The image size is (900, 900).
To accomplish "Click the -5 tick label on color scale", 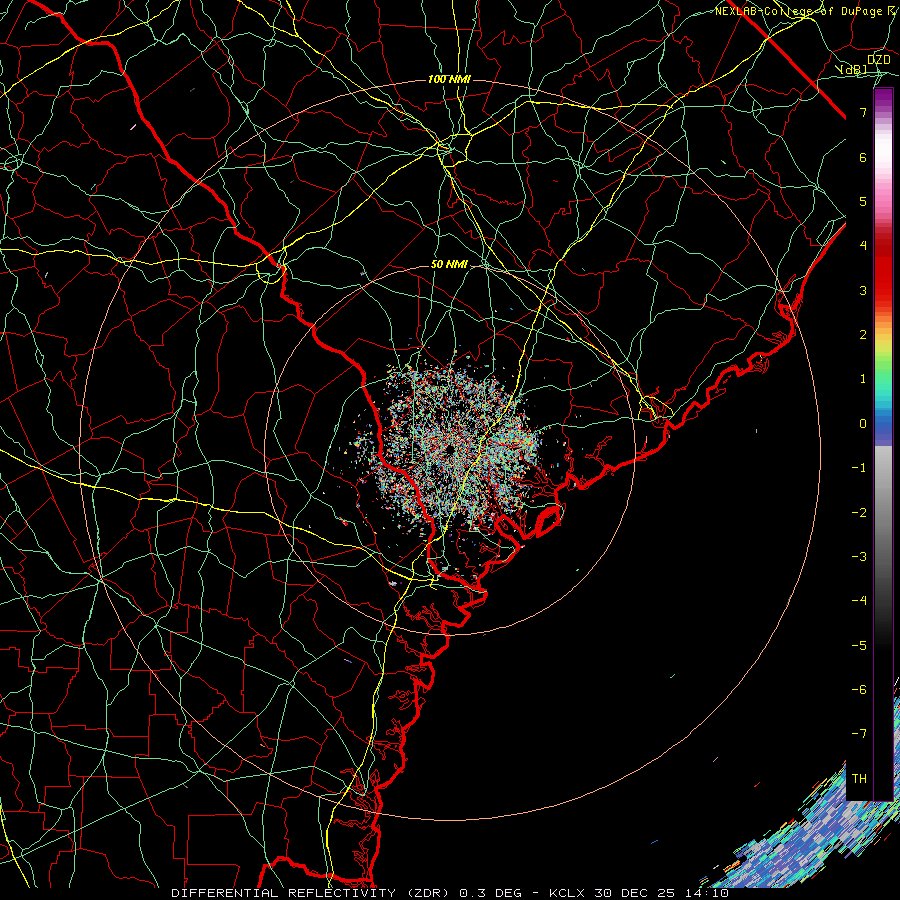I will pos(859,645).
